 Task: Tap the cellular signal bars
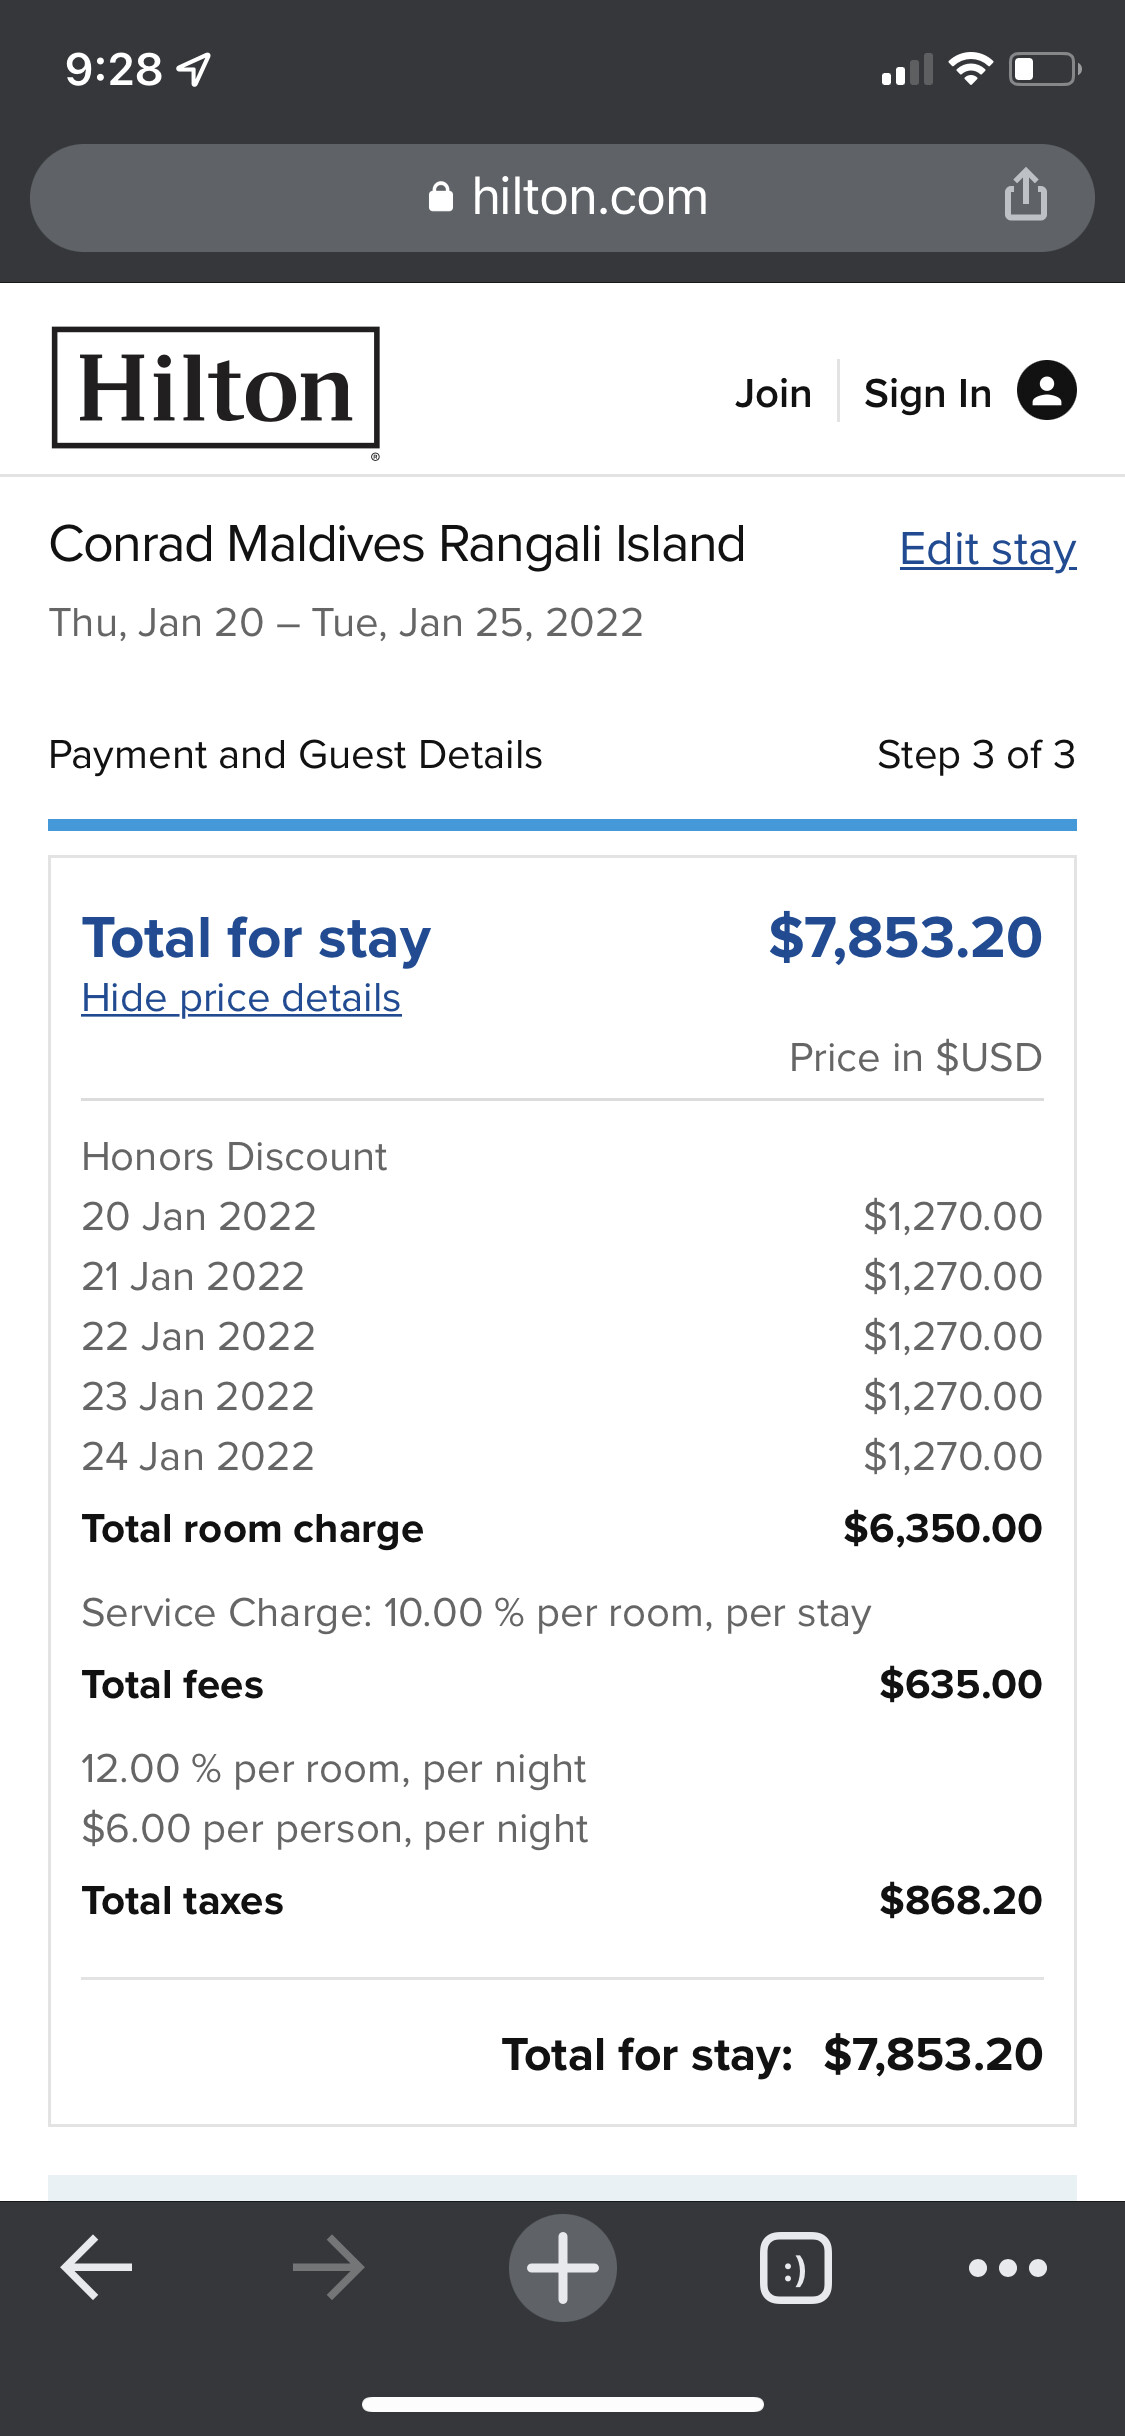coord(907,70)
